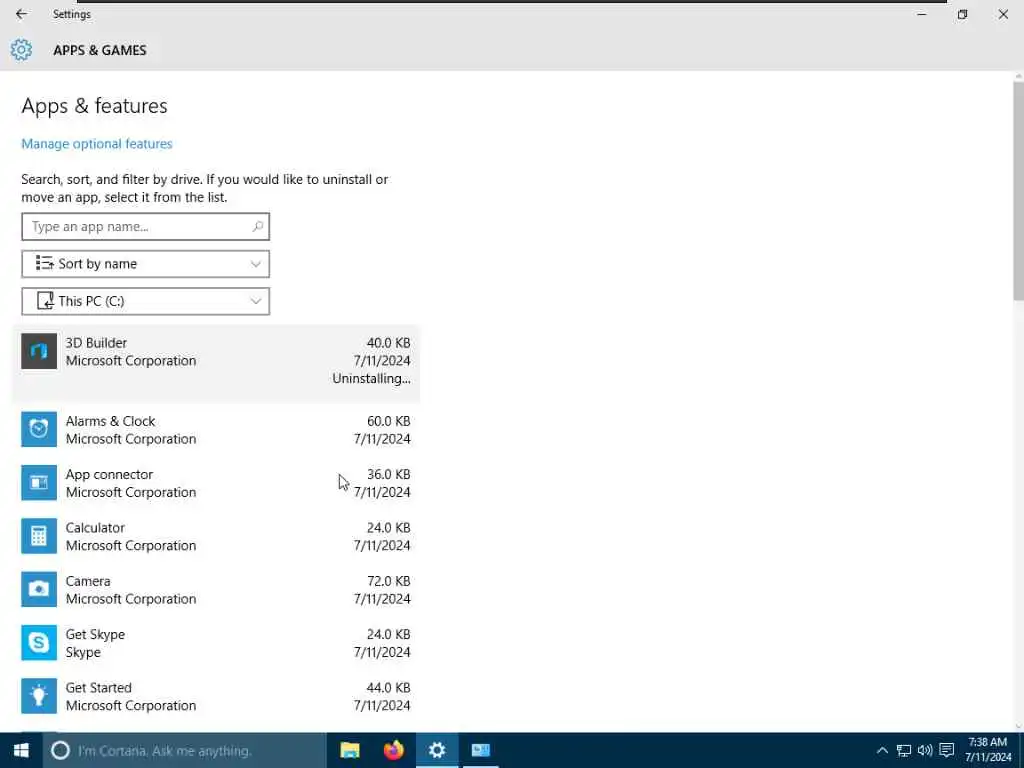Click the network icon in system tray
The height and width of the screenshot is (768, 1024).
(x=904, y=750)
